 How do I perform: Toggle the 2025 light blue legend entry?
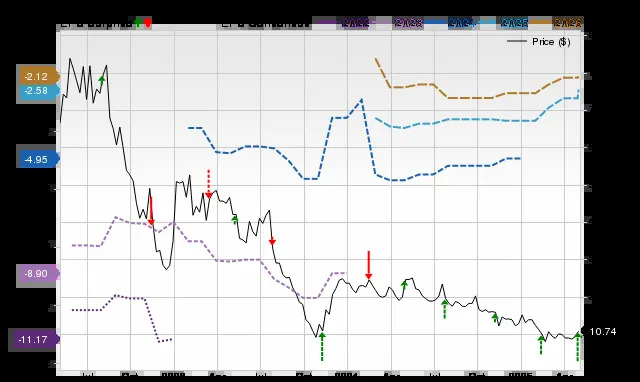tap(504, 22)
